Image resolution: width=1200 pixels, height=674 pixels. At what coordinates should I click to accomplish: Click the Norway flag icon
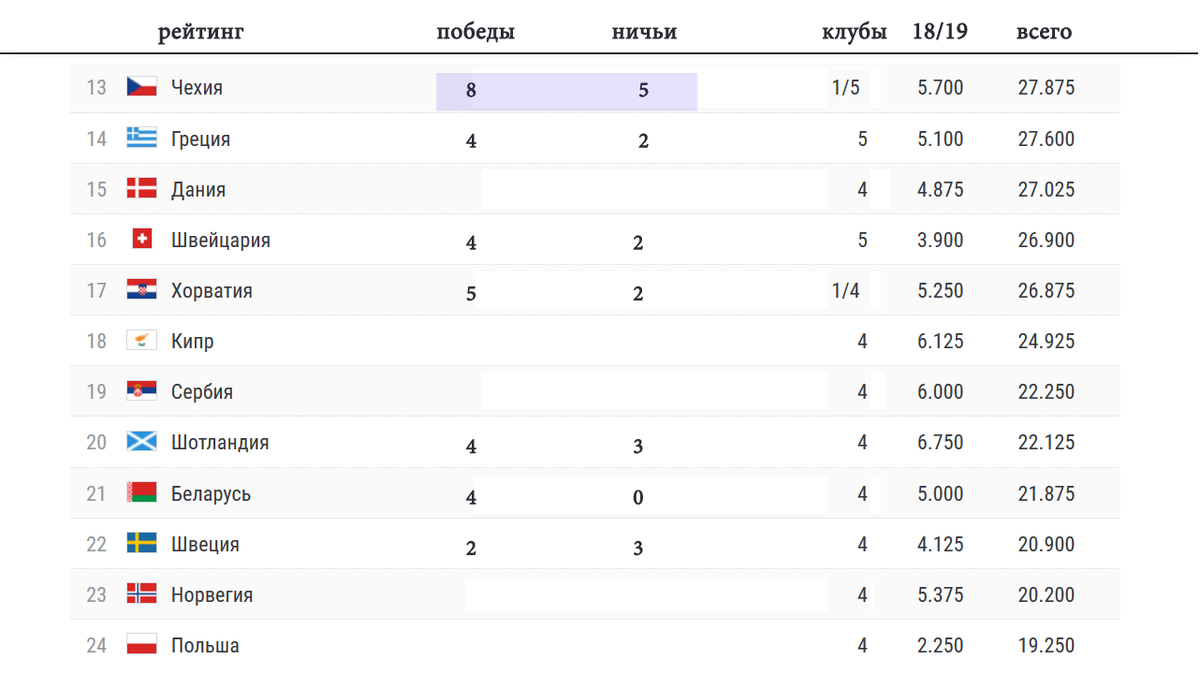coord(142,594)
